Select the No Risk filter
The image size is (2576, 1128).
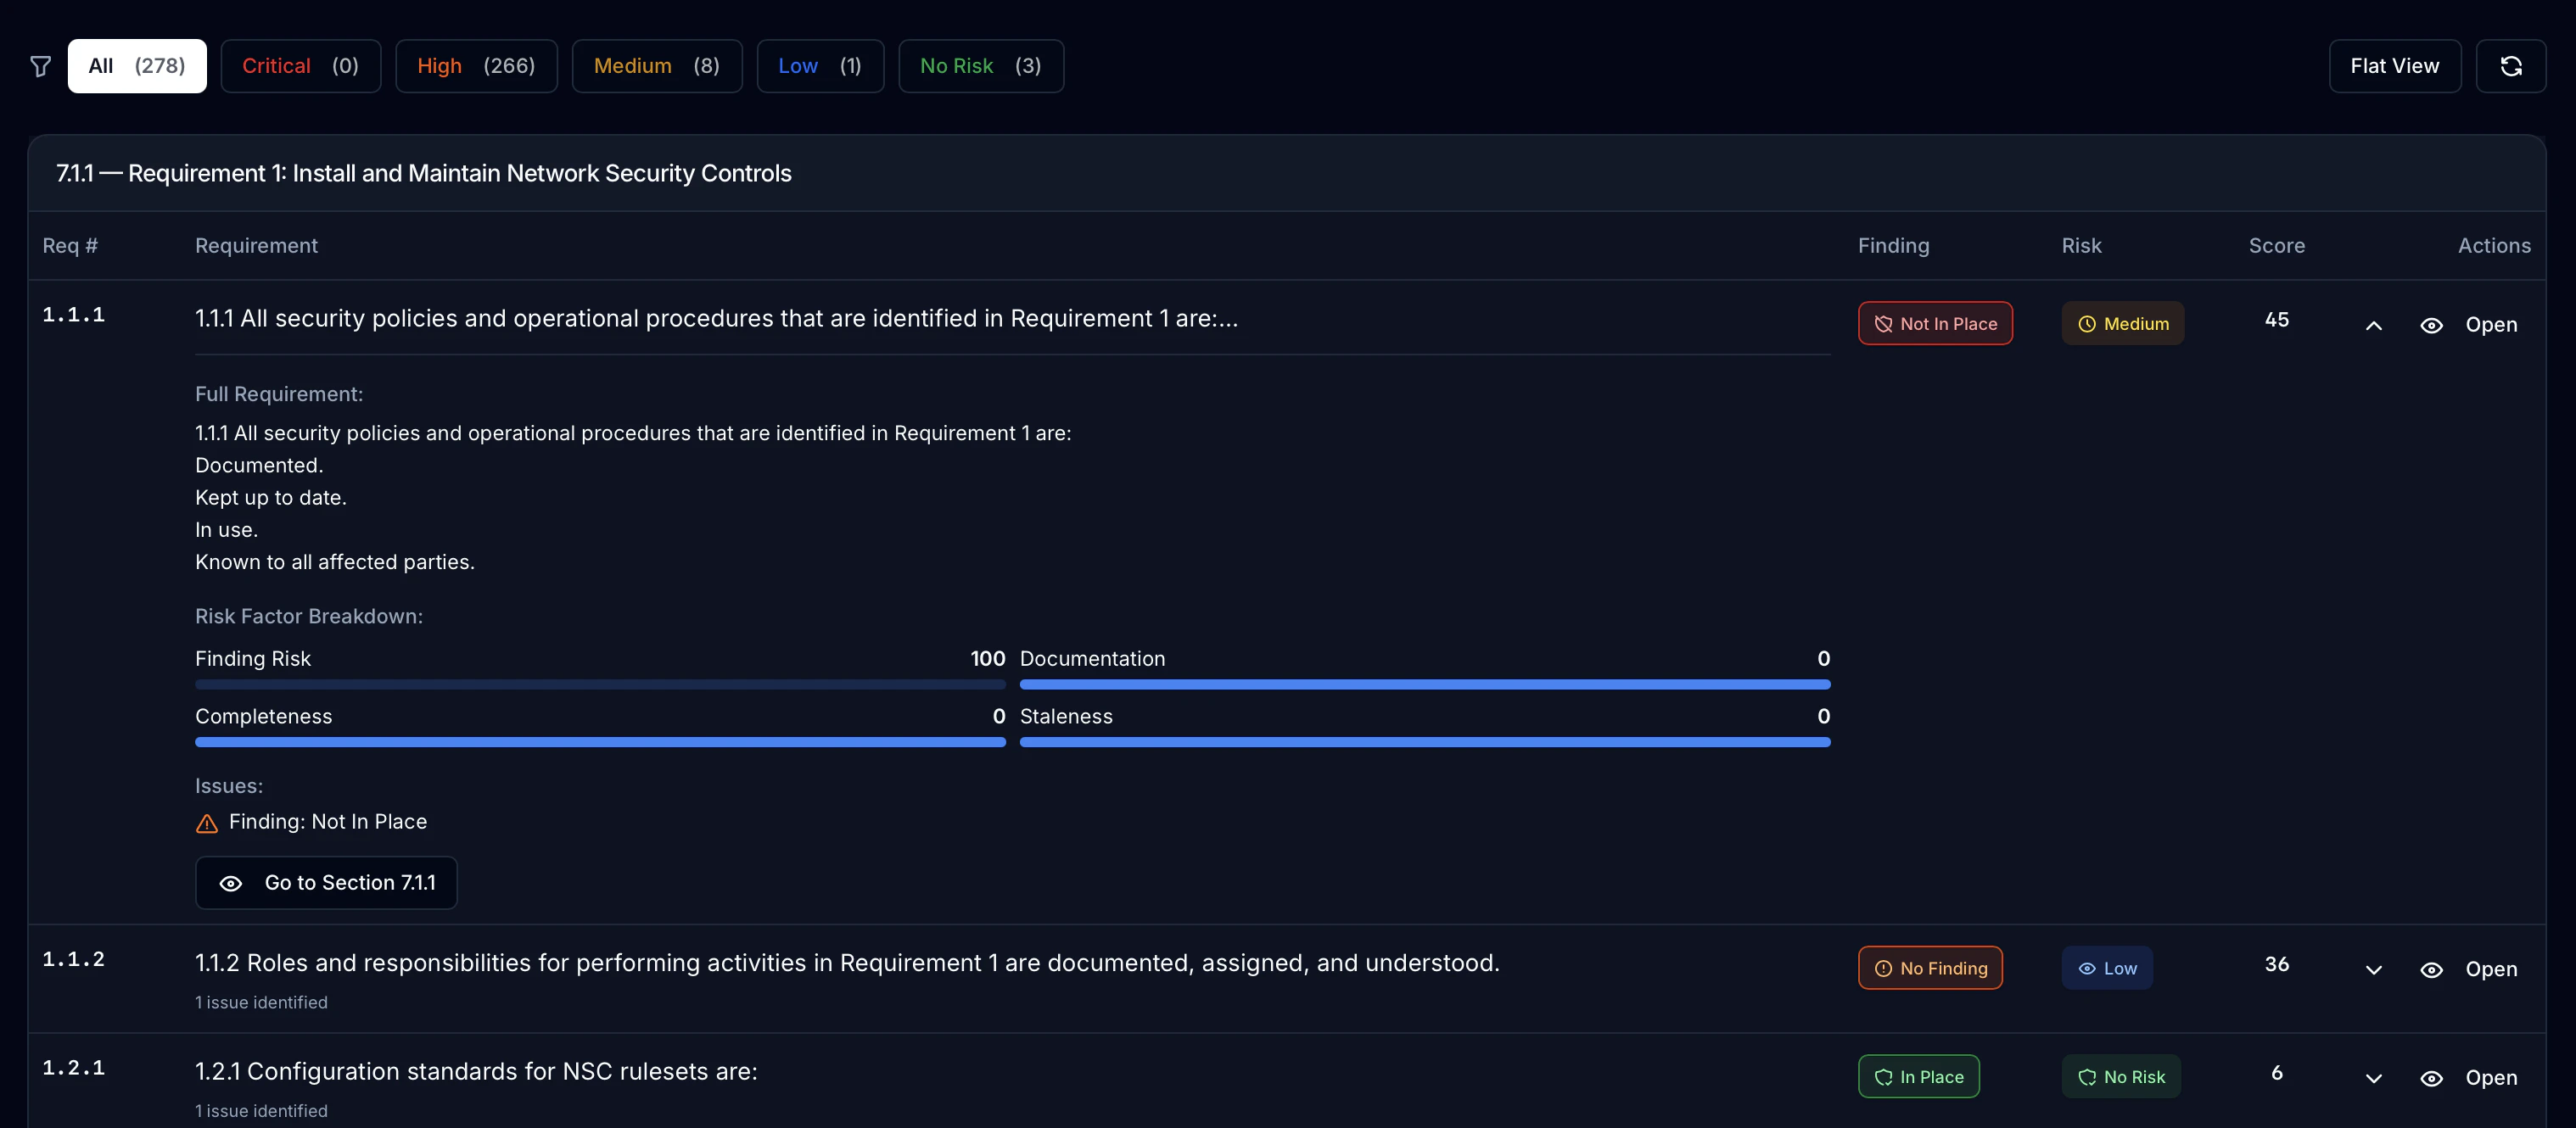point(980,66)
